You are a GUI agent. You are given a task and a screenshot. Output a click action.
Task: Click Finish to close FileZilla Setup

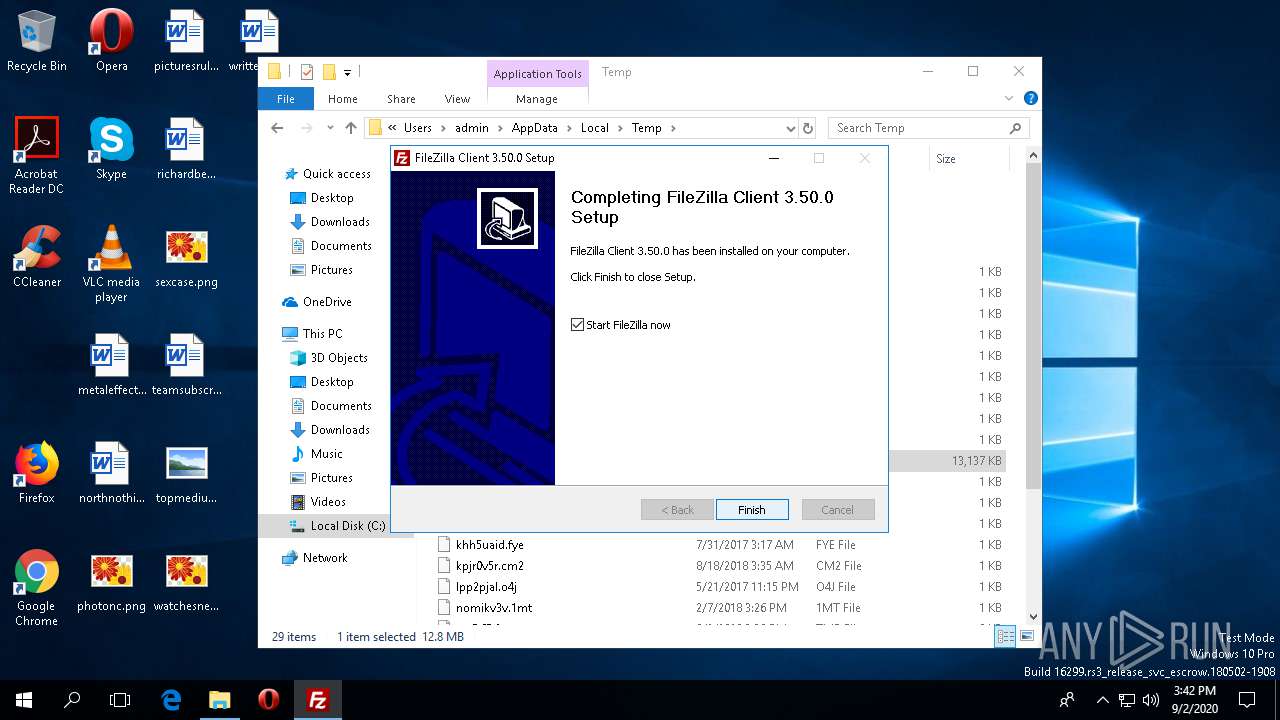pos(752,510)
